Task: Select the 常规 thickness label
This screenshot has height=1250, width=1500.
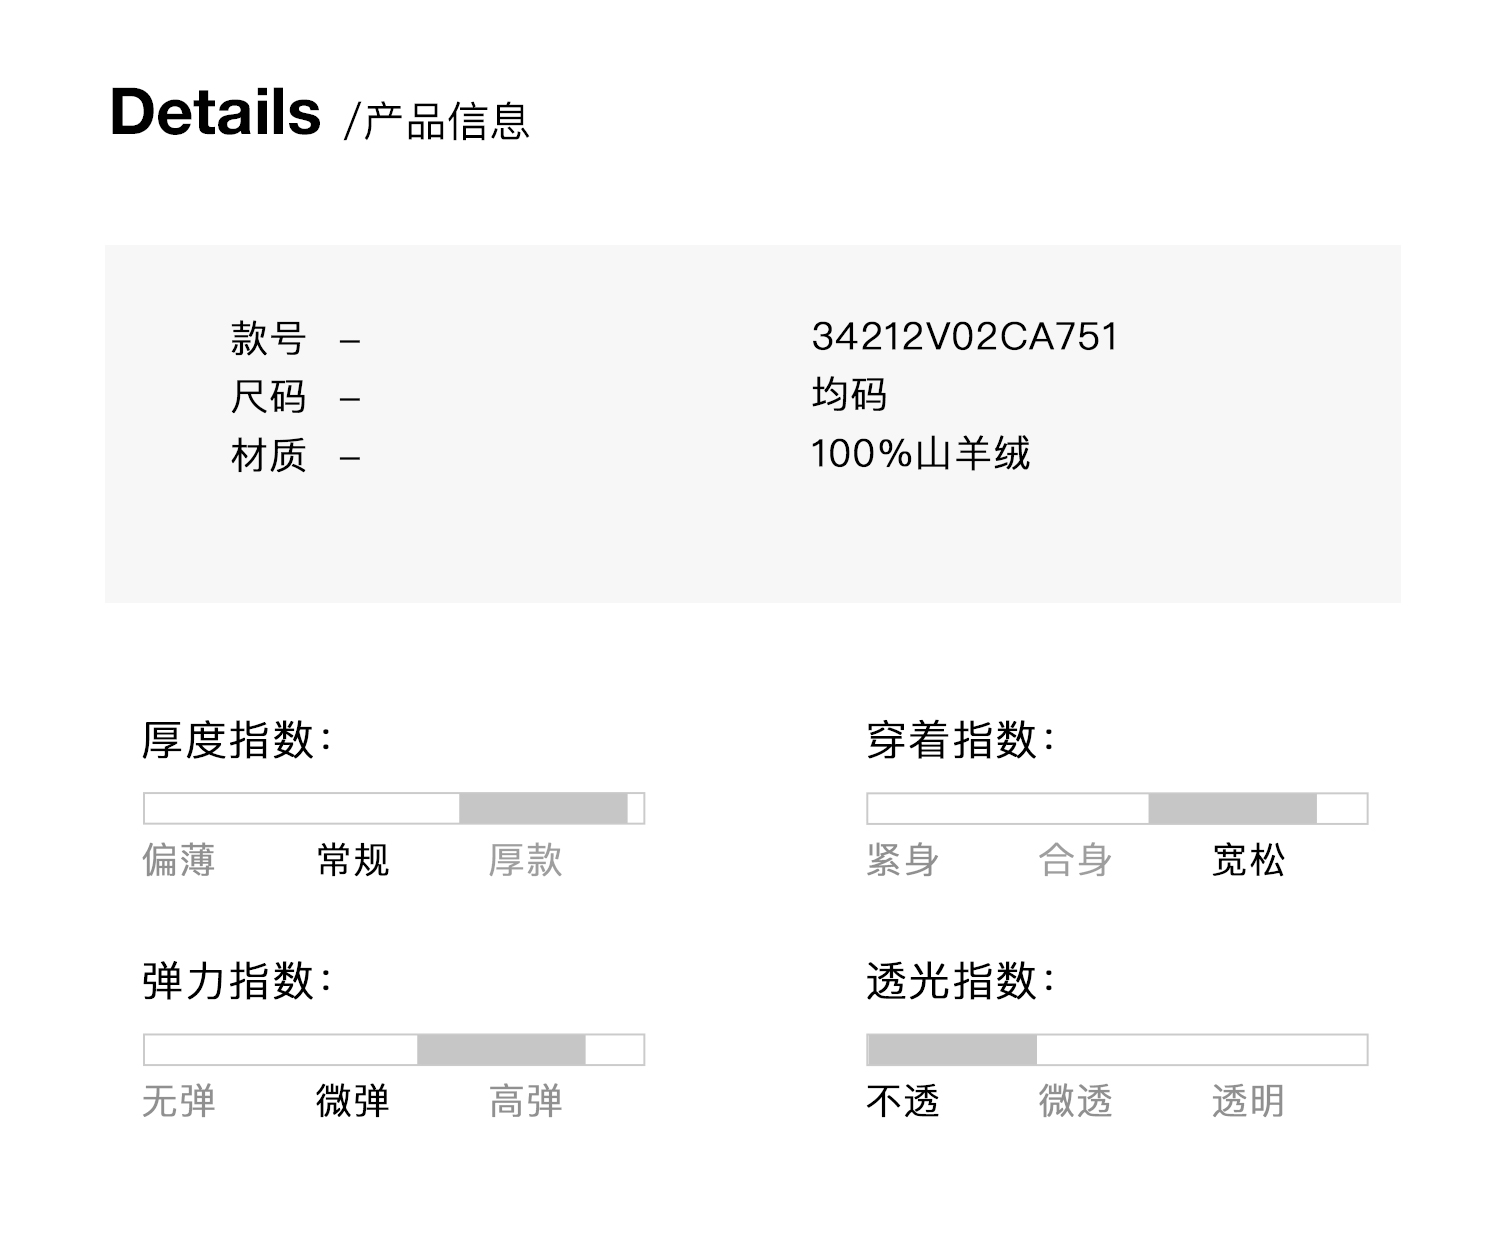Action: (x=352, y=860)
